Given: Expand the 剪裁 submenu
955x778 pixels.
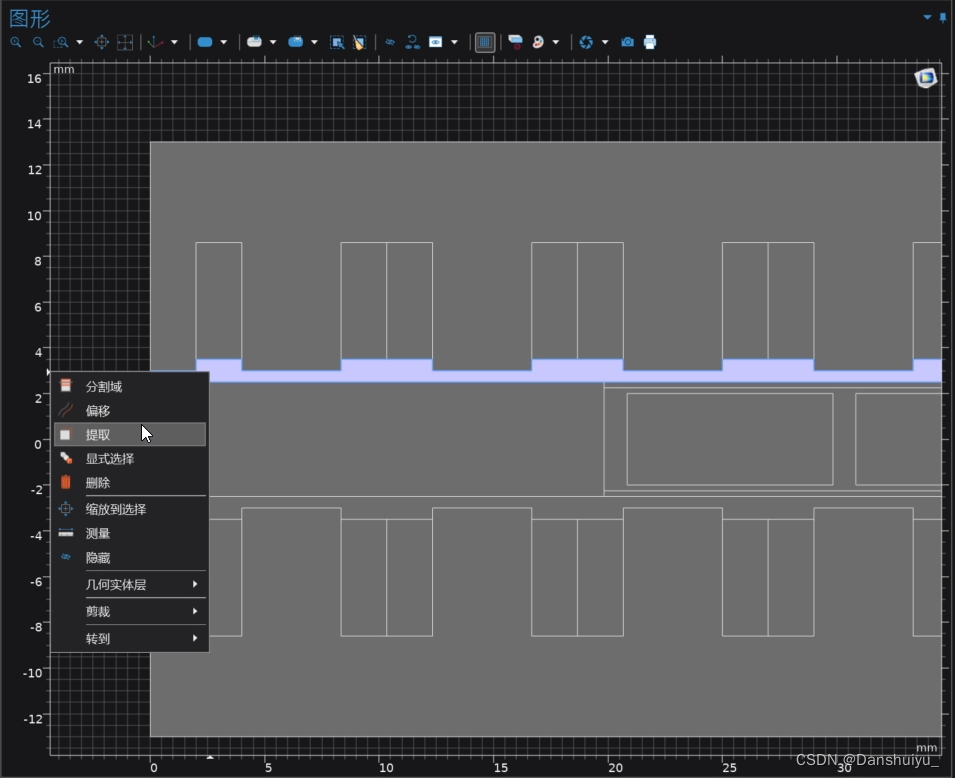Looking at the screenshot, I should [130, 611].
